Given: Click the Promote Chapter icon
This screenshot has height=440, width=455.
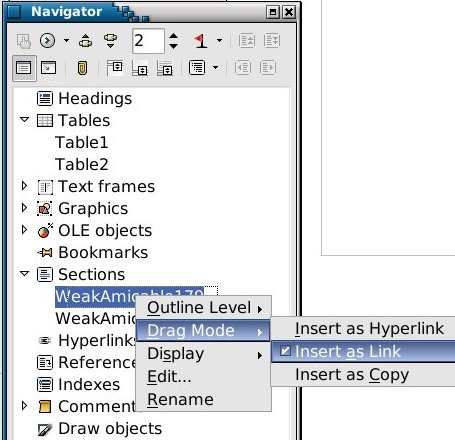Looking at the screenshot, I should (247, 41).
